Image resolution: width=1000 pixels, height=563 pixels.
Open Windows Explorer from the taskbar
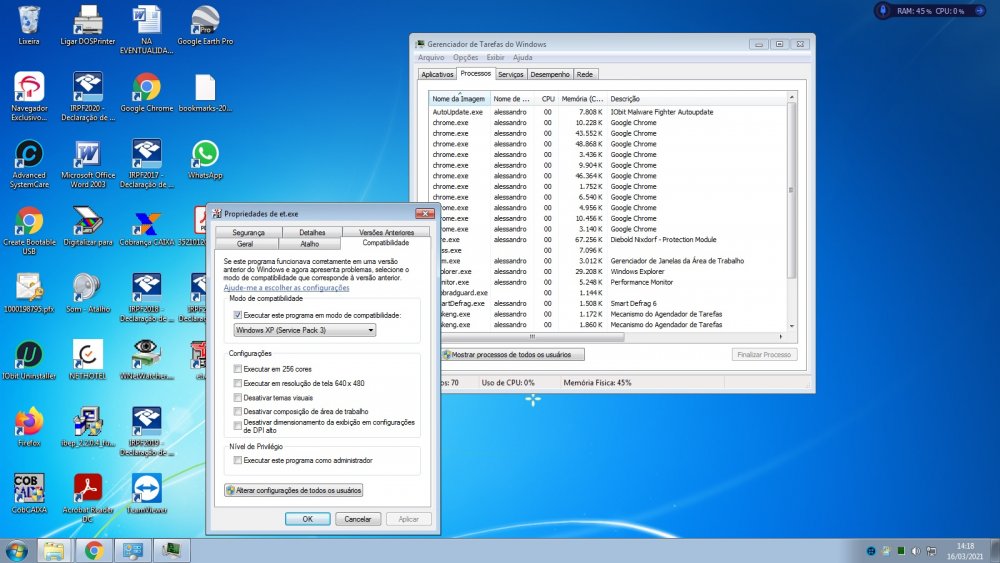54,550
